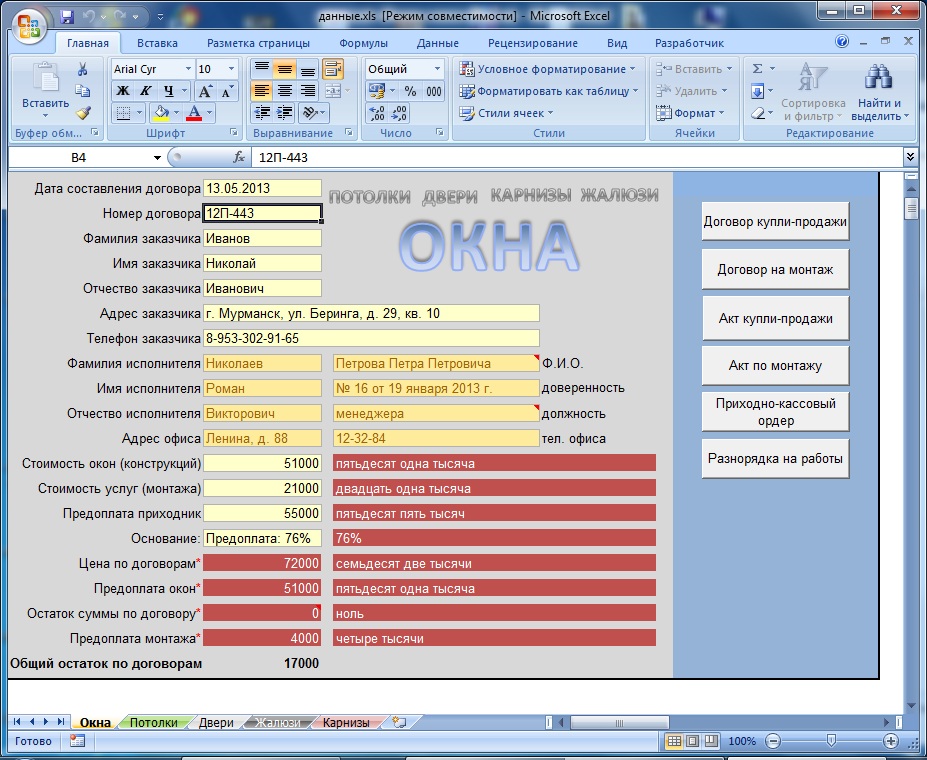Click the Clear eraser icon
927x760 pixels.
pyautogui.click(x=757, y=113)
